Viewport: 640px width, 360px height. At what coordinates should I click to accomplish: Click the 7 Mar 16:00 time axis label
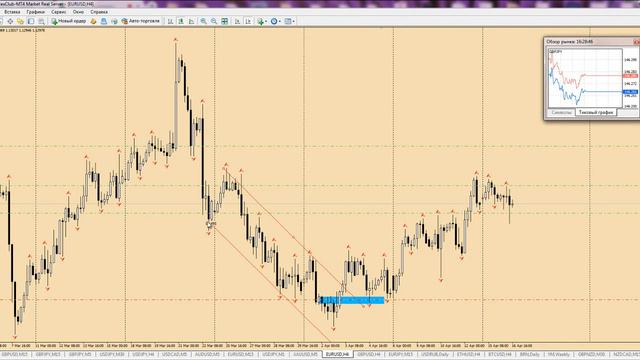click(21, 346)
